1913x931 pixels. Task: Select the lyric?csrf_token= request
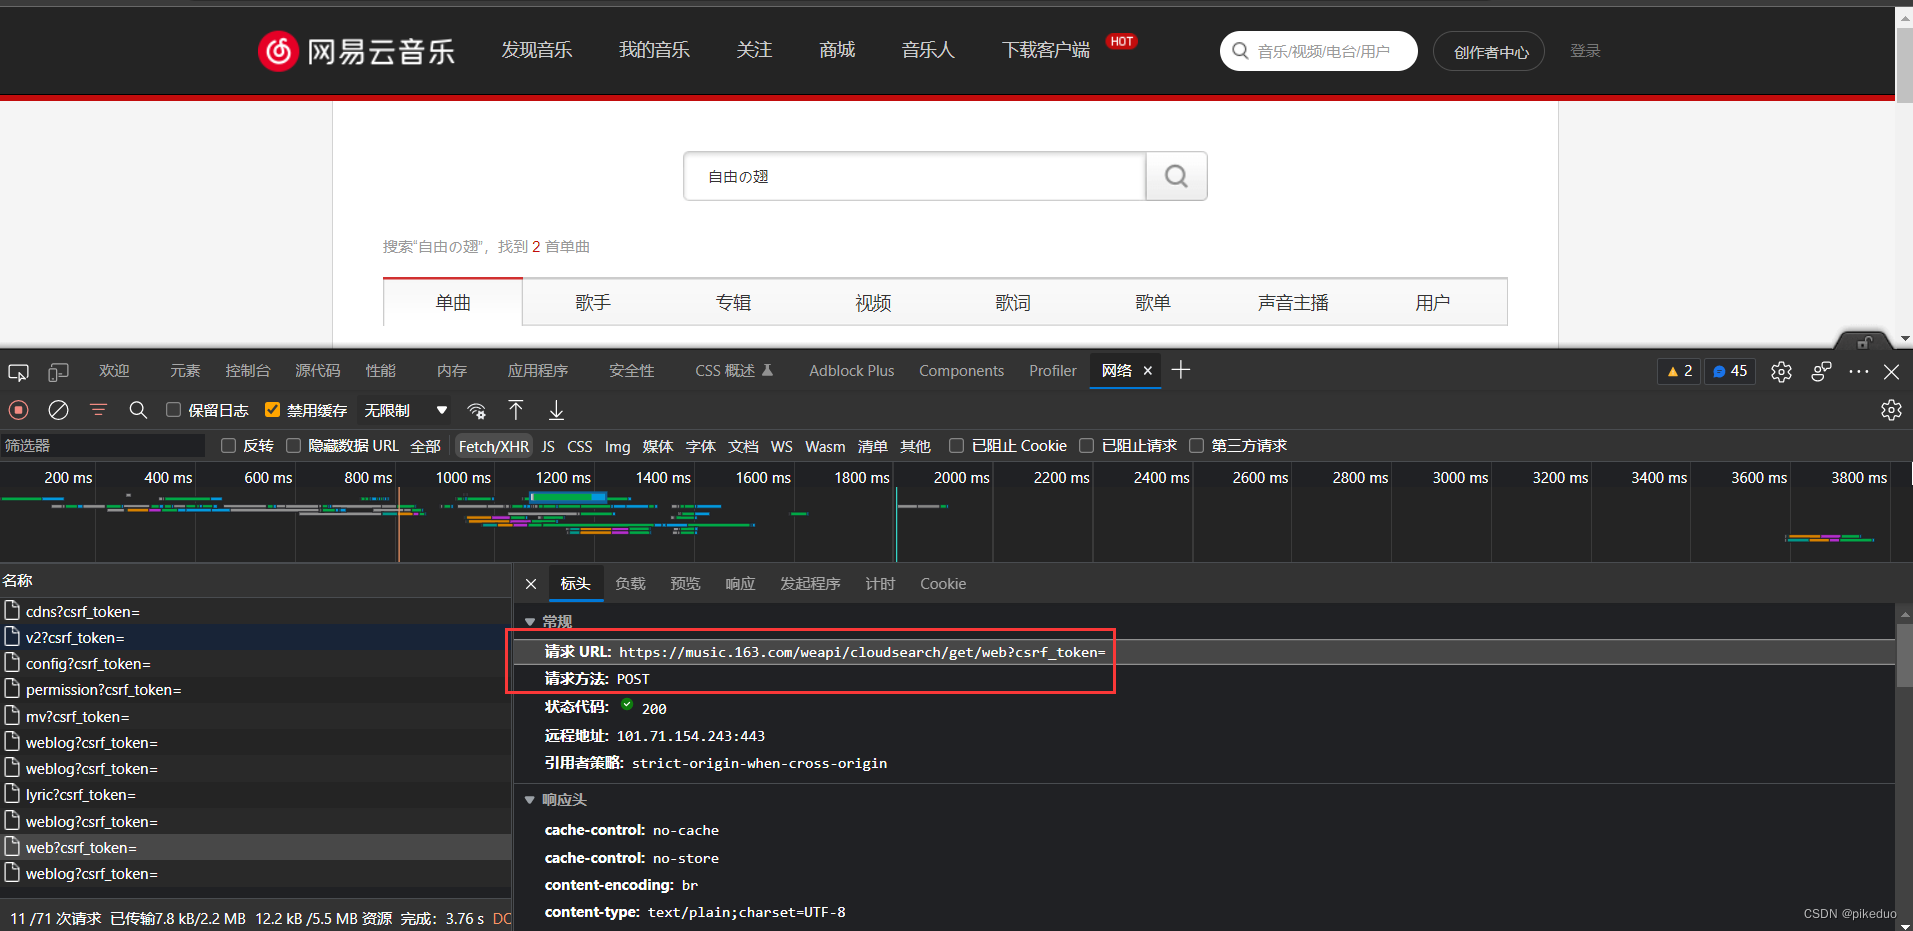tap(256, 795)
